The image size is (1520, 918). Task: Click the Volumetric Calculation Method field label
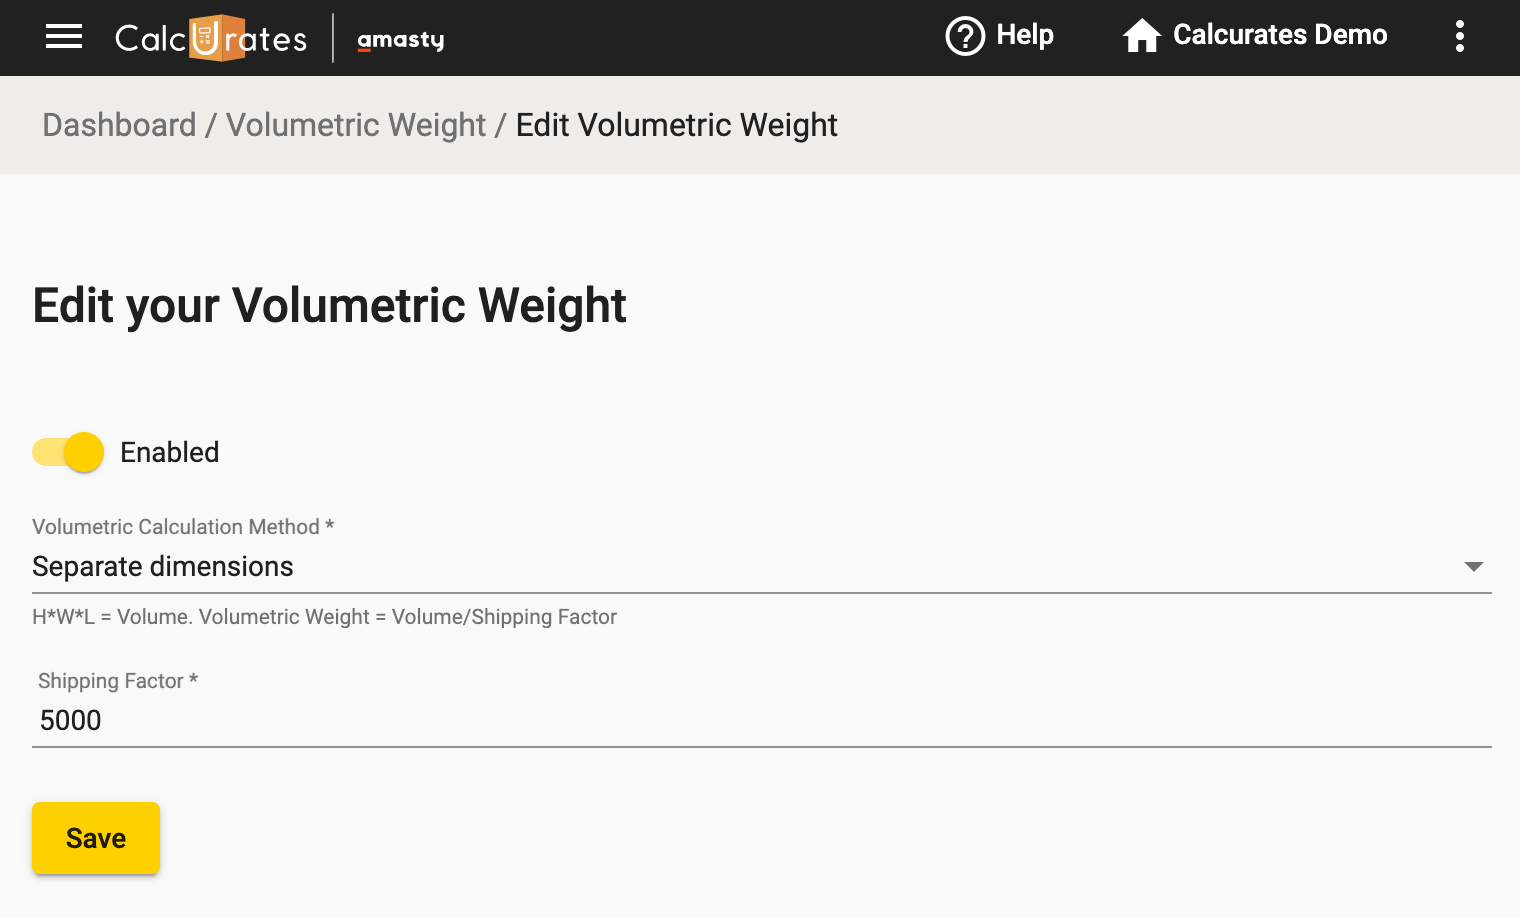183,527
